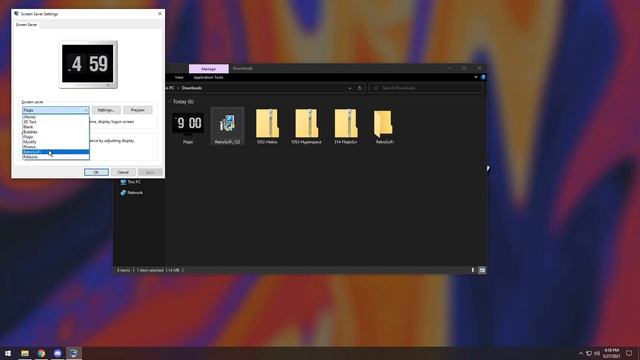Screen dimensions: 640x360
Task: Open the Action Center notification icon
Action: (x=629, y=353)
